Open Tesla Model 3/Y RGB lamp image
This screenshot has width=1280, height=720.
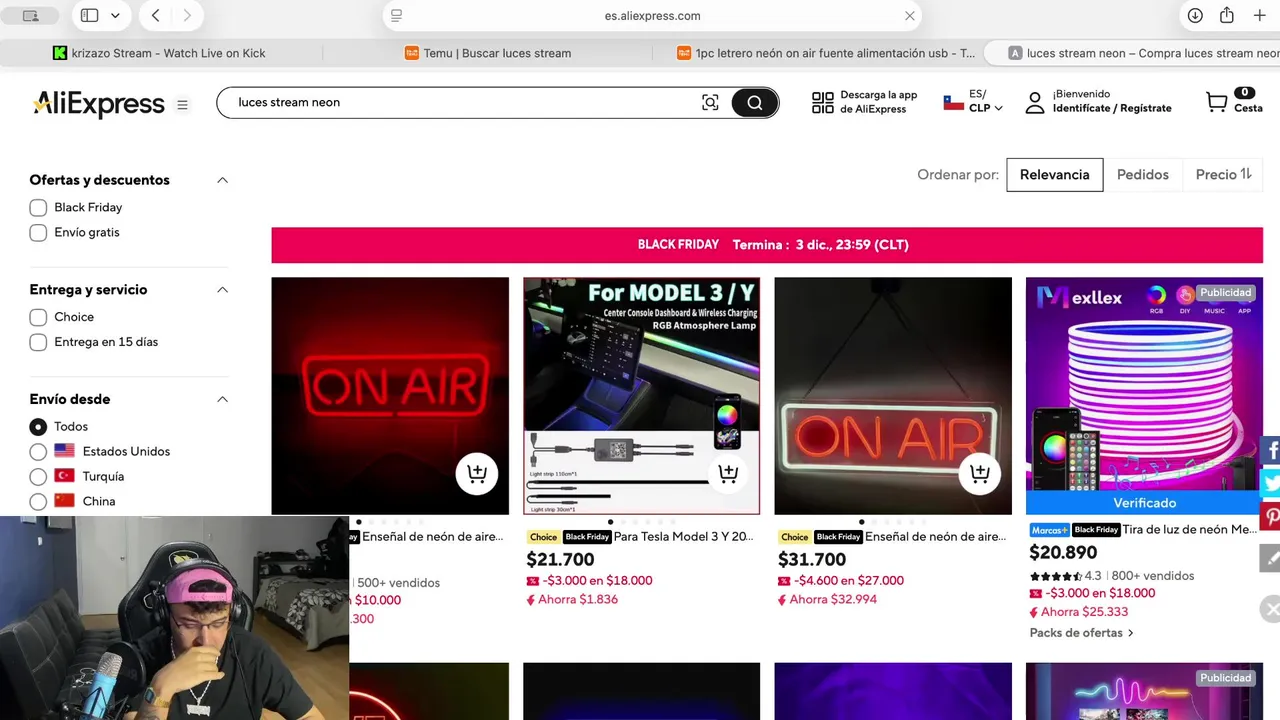click(641, 396)
